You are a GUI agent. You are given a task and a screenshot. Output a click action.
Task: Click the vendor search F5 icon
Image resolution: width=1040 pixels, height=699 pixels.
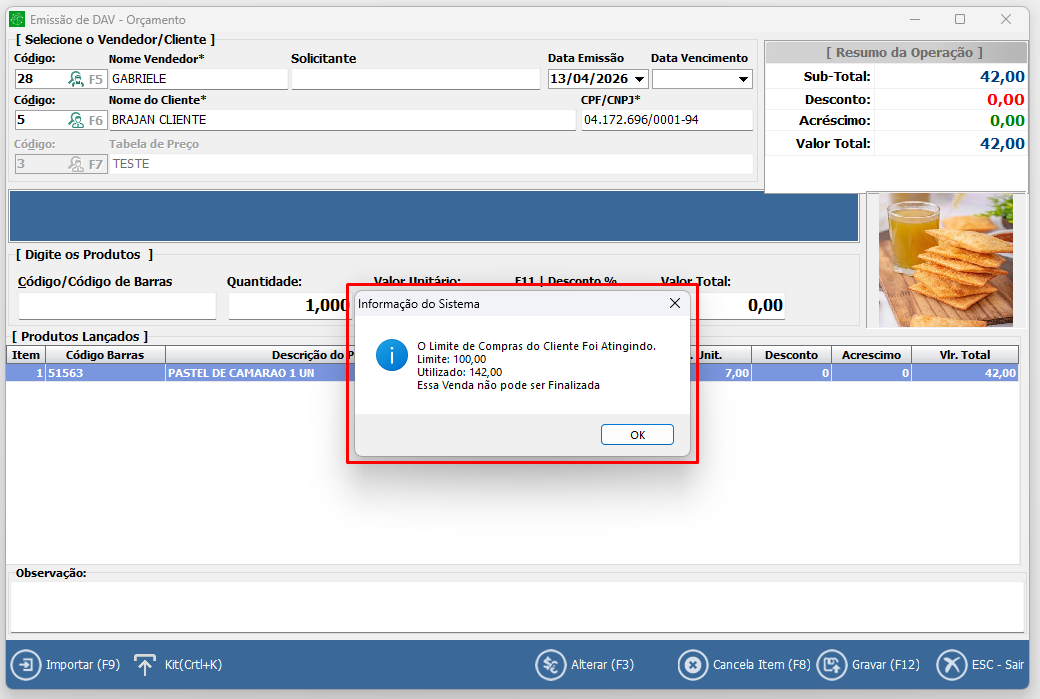click(76, 79)
